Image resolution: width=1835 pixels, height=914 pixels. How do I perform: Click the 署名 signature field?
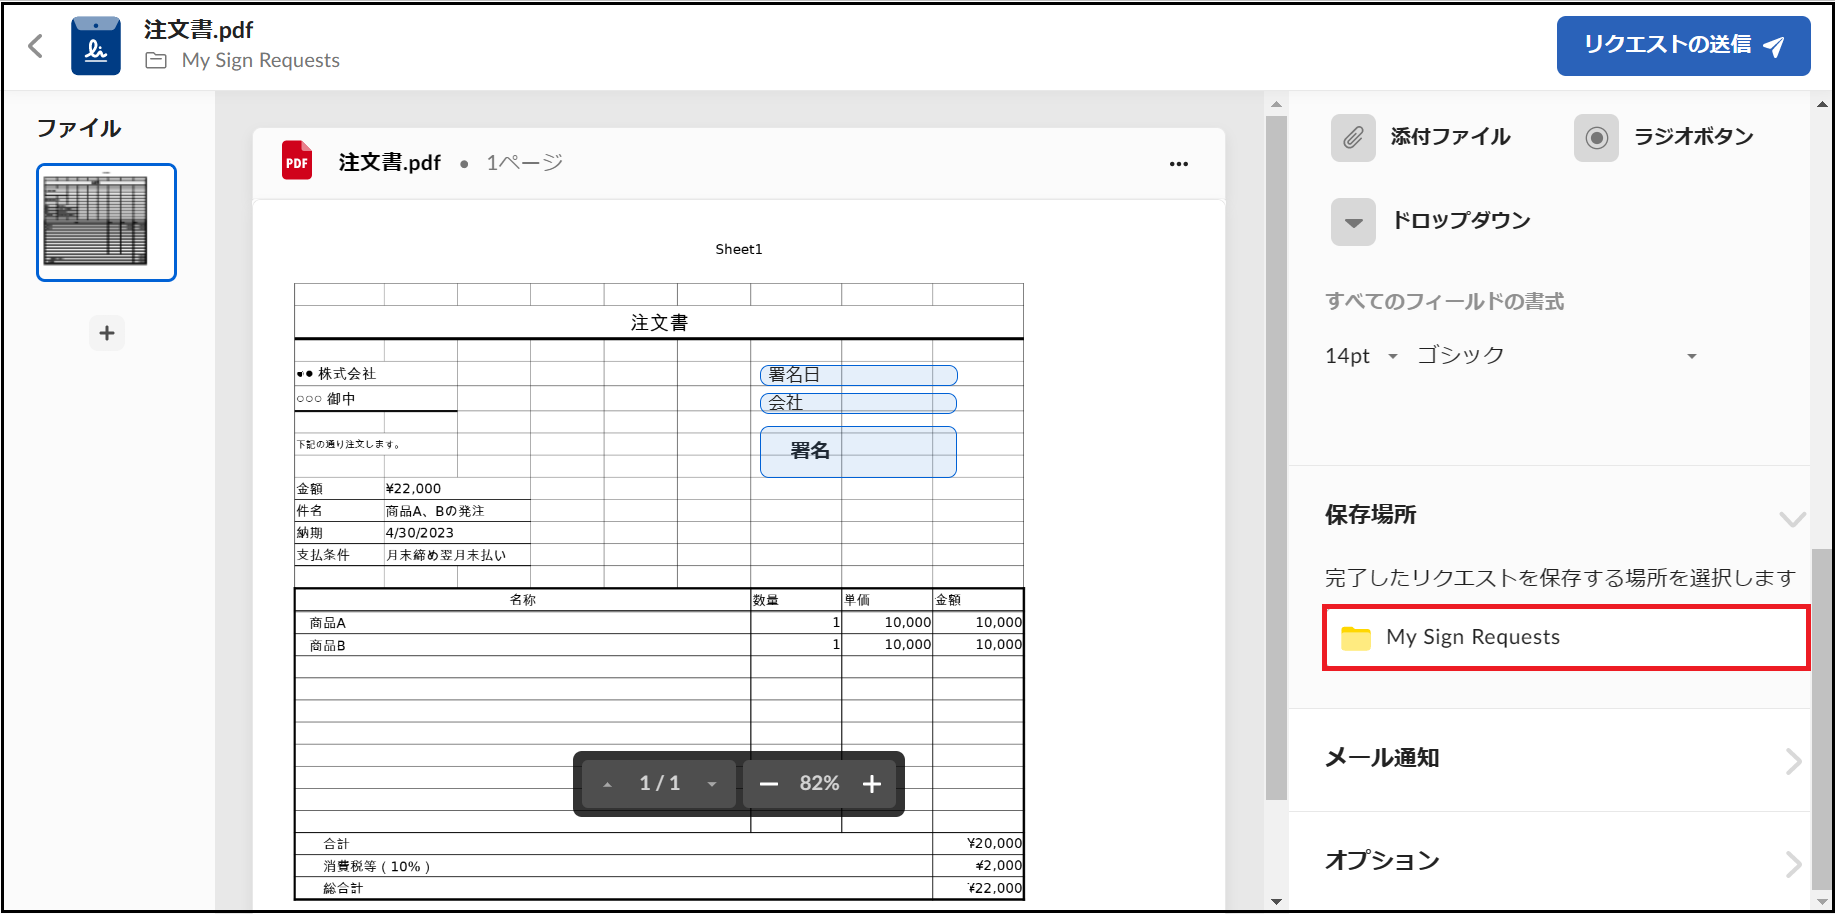858,452
